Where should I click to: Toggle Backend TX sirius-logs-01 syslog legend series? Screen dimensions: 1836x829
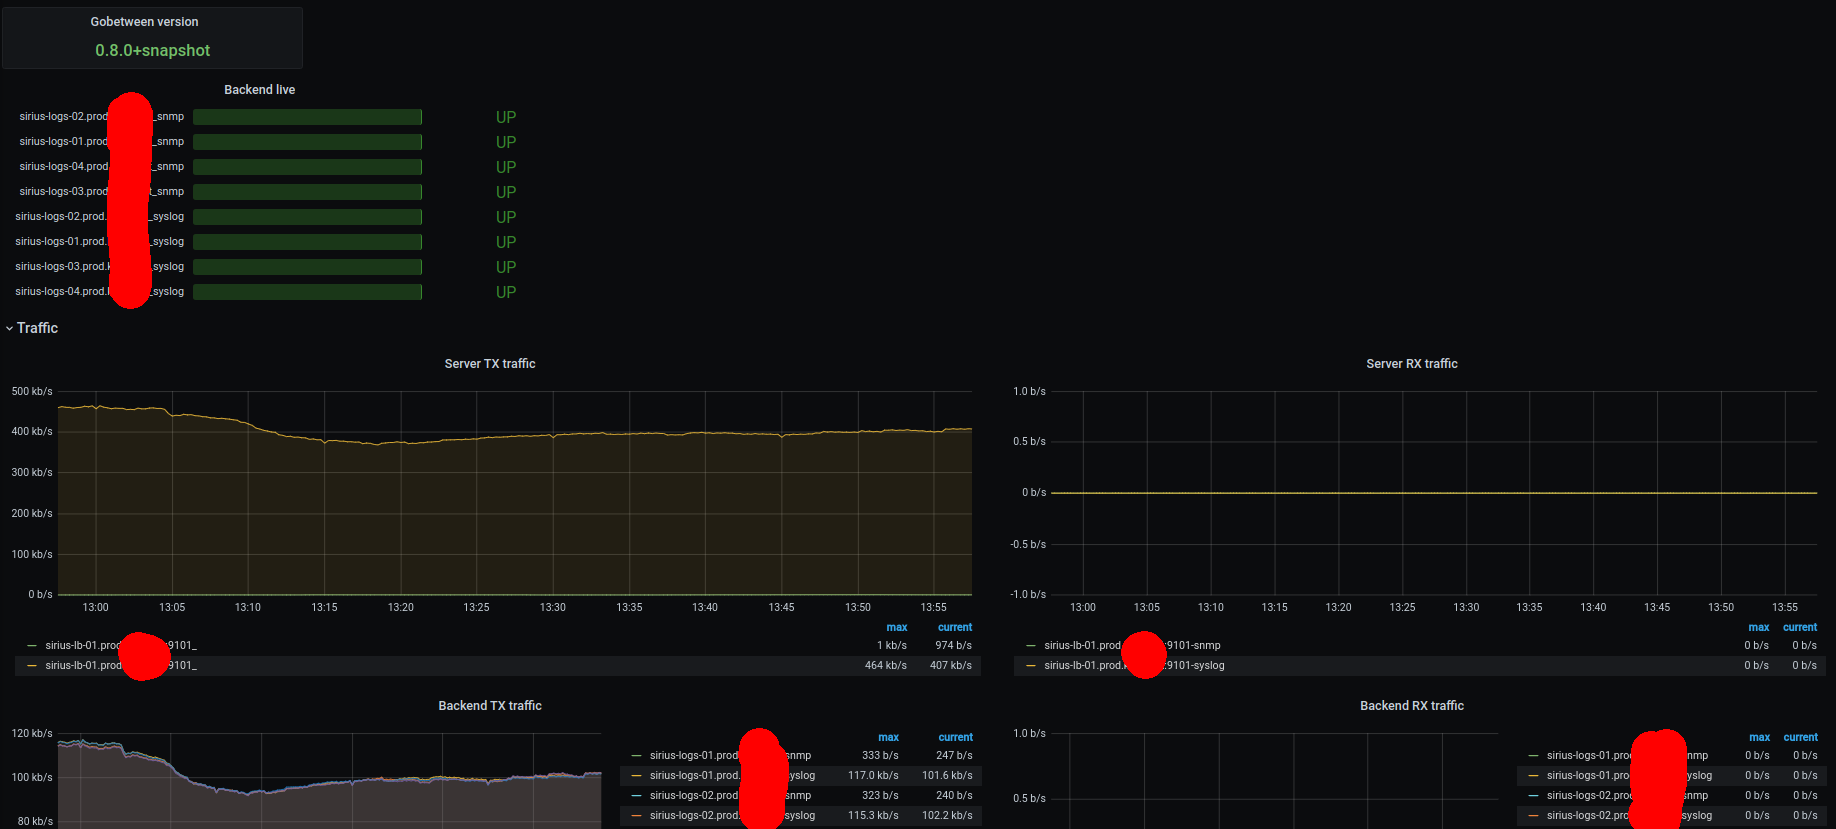tap(732, 776)
